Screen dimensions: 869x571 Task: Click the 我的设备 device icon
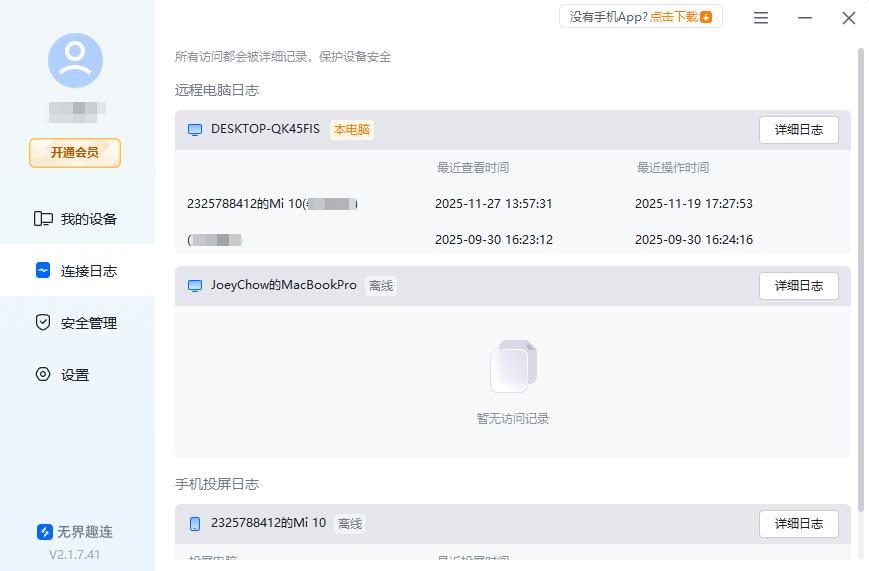[43, 219]
